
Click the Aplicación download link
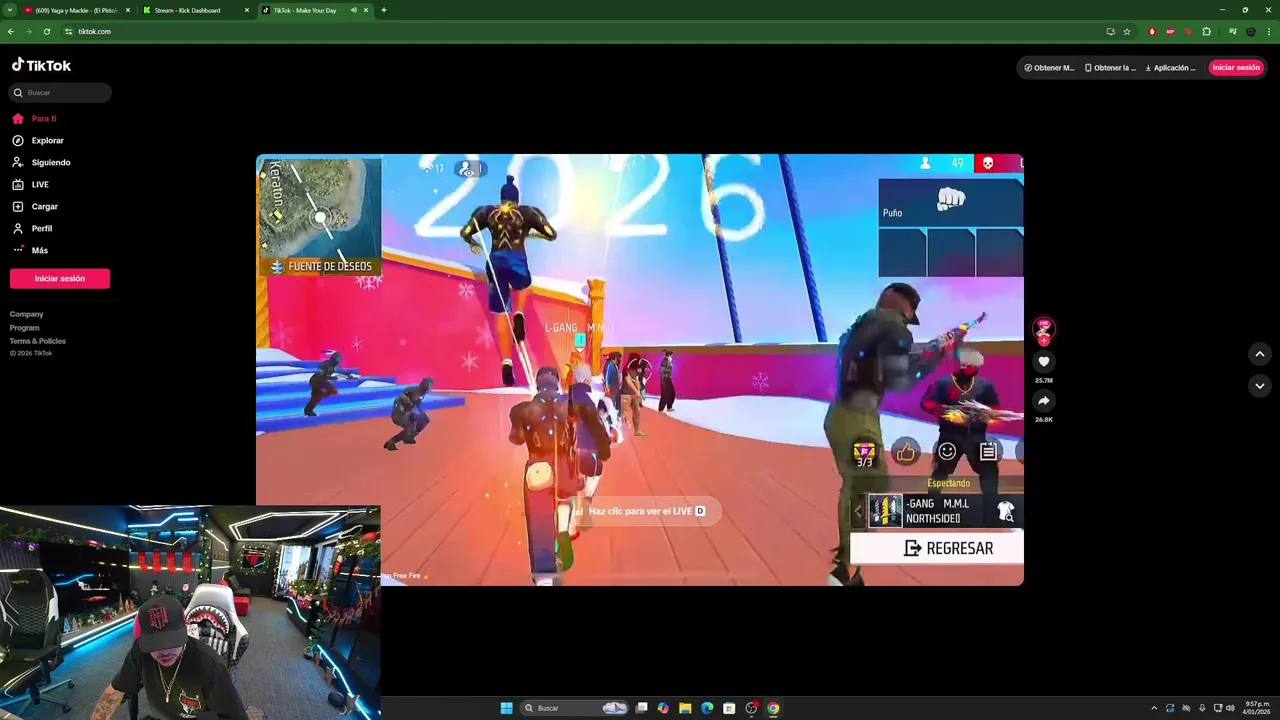tap(1170, 68)
